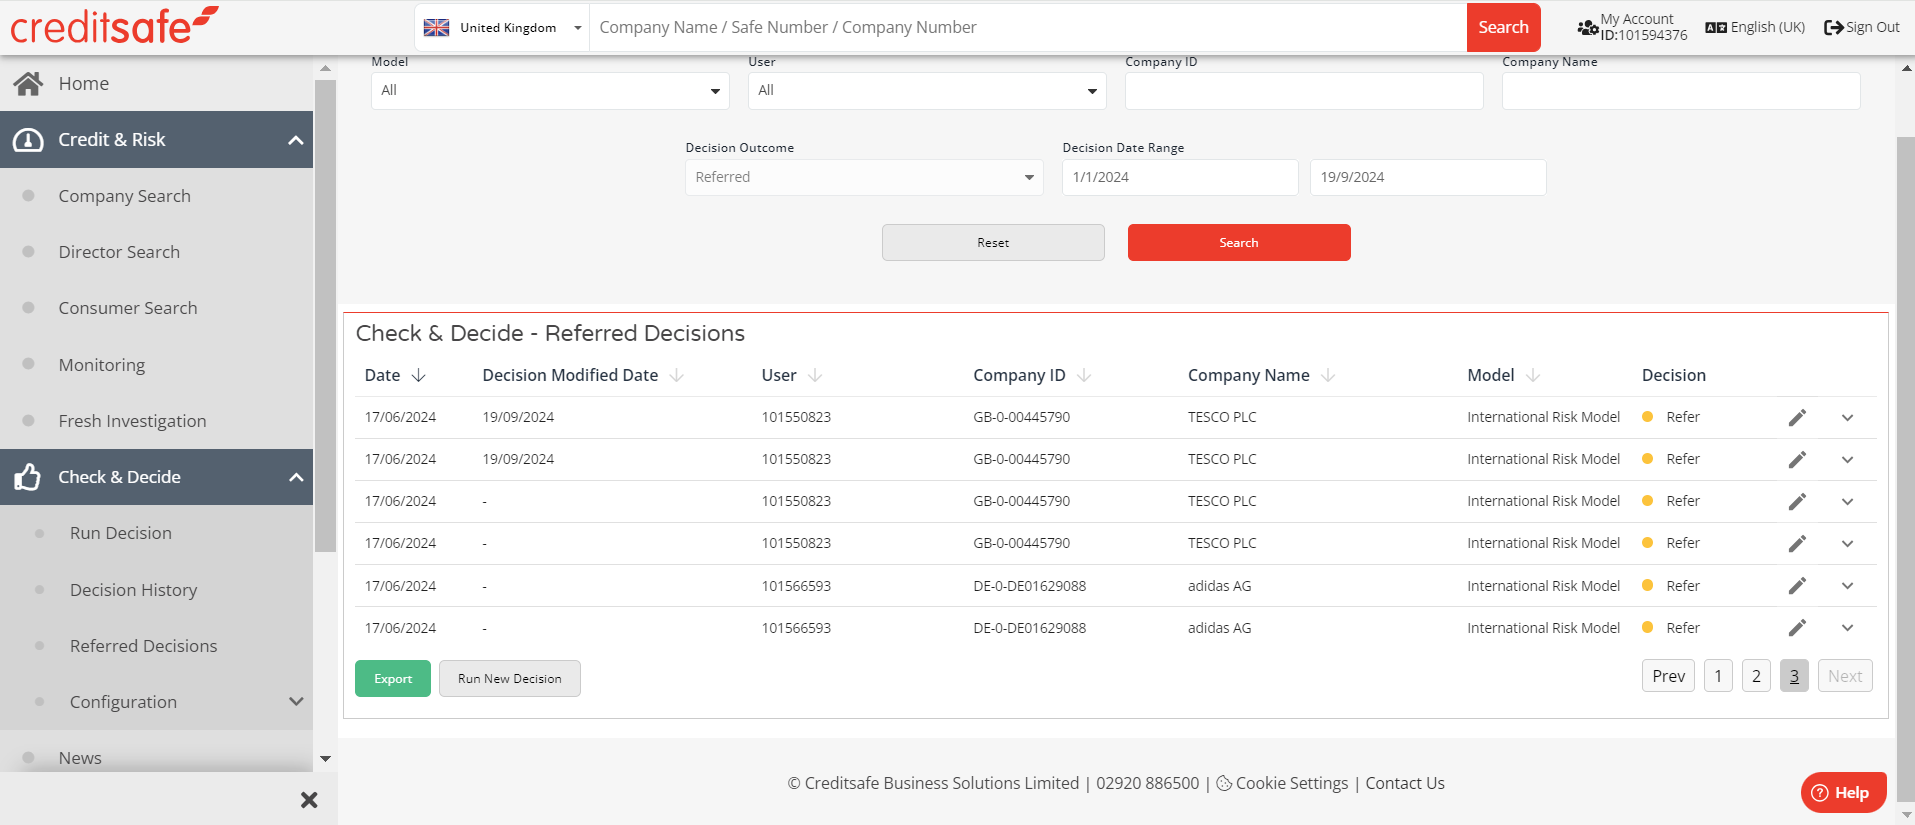
Task: Expand last adidas AG row details chevron
Action: 1847,628
